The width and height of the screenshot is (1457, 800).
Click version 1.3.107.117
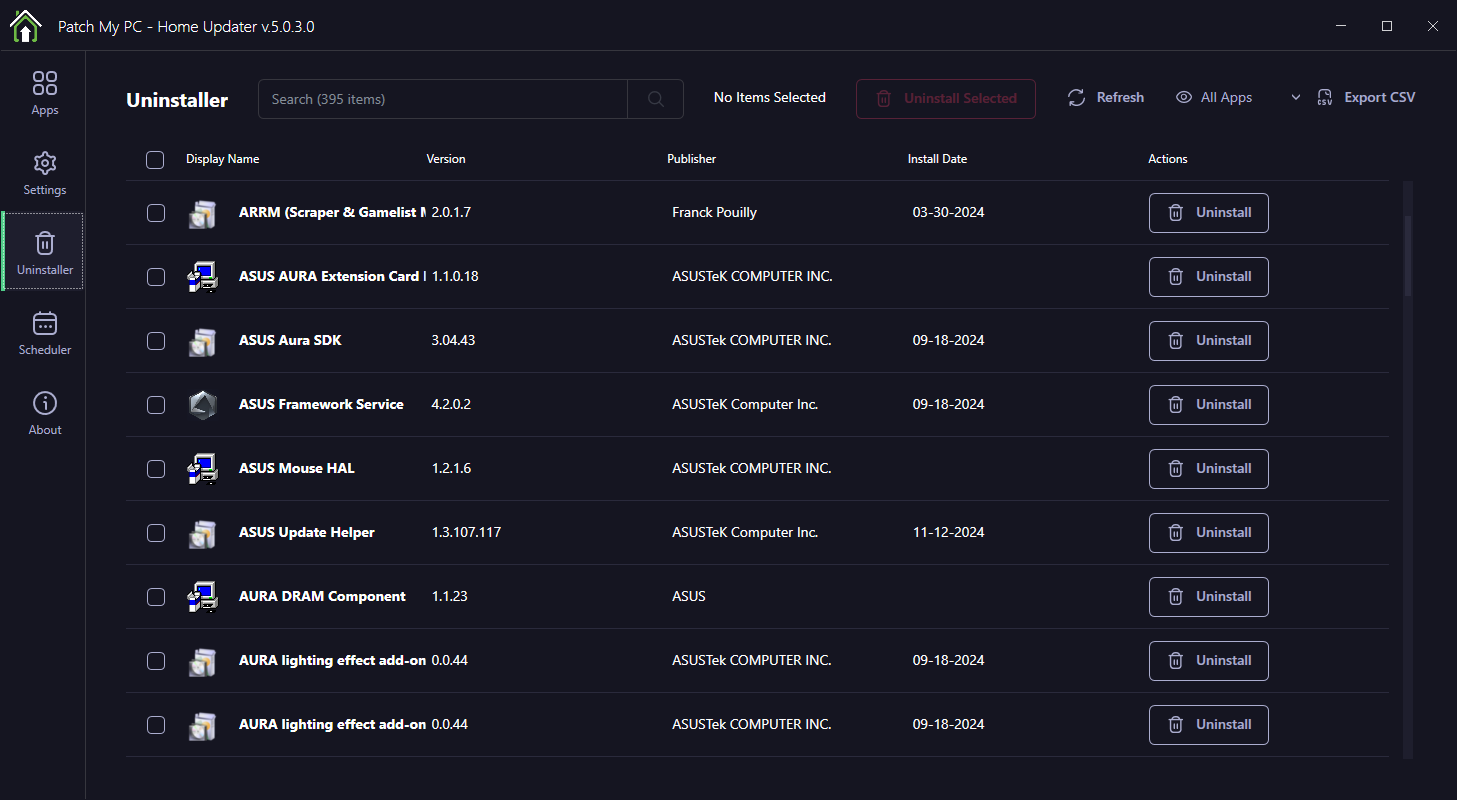tap(466, 532)
